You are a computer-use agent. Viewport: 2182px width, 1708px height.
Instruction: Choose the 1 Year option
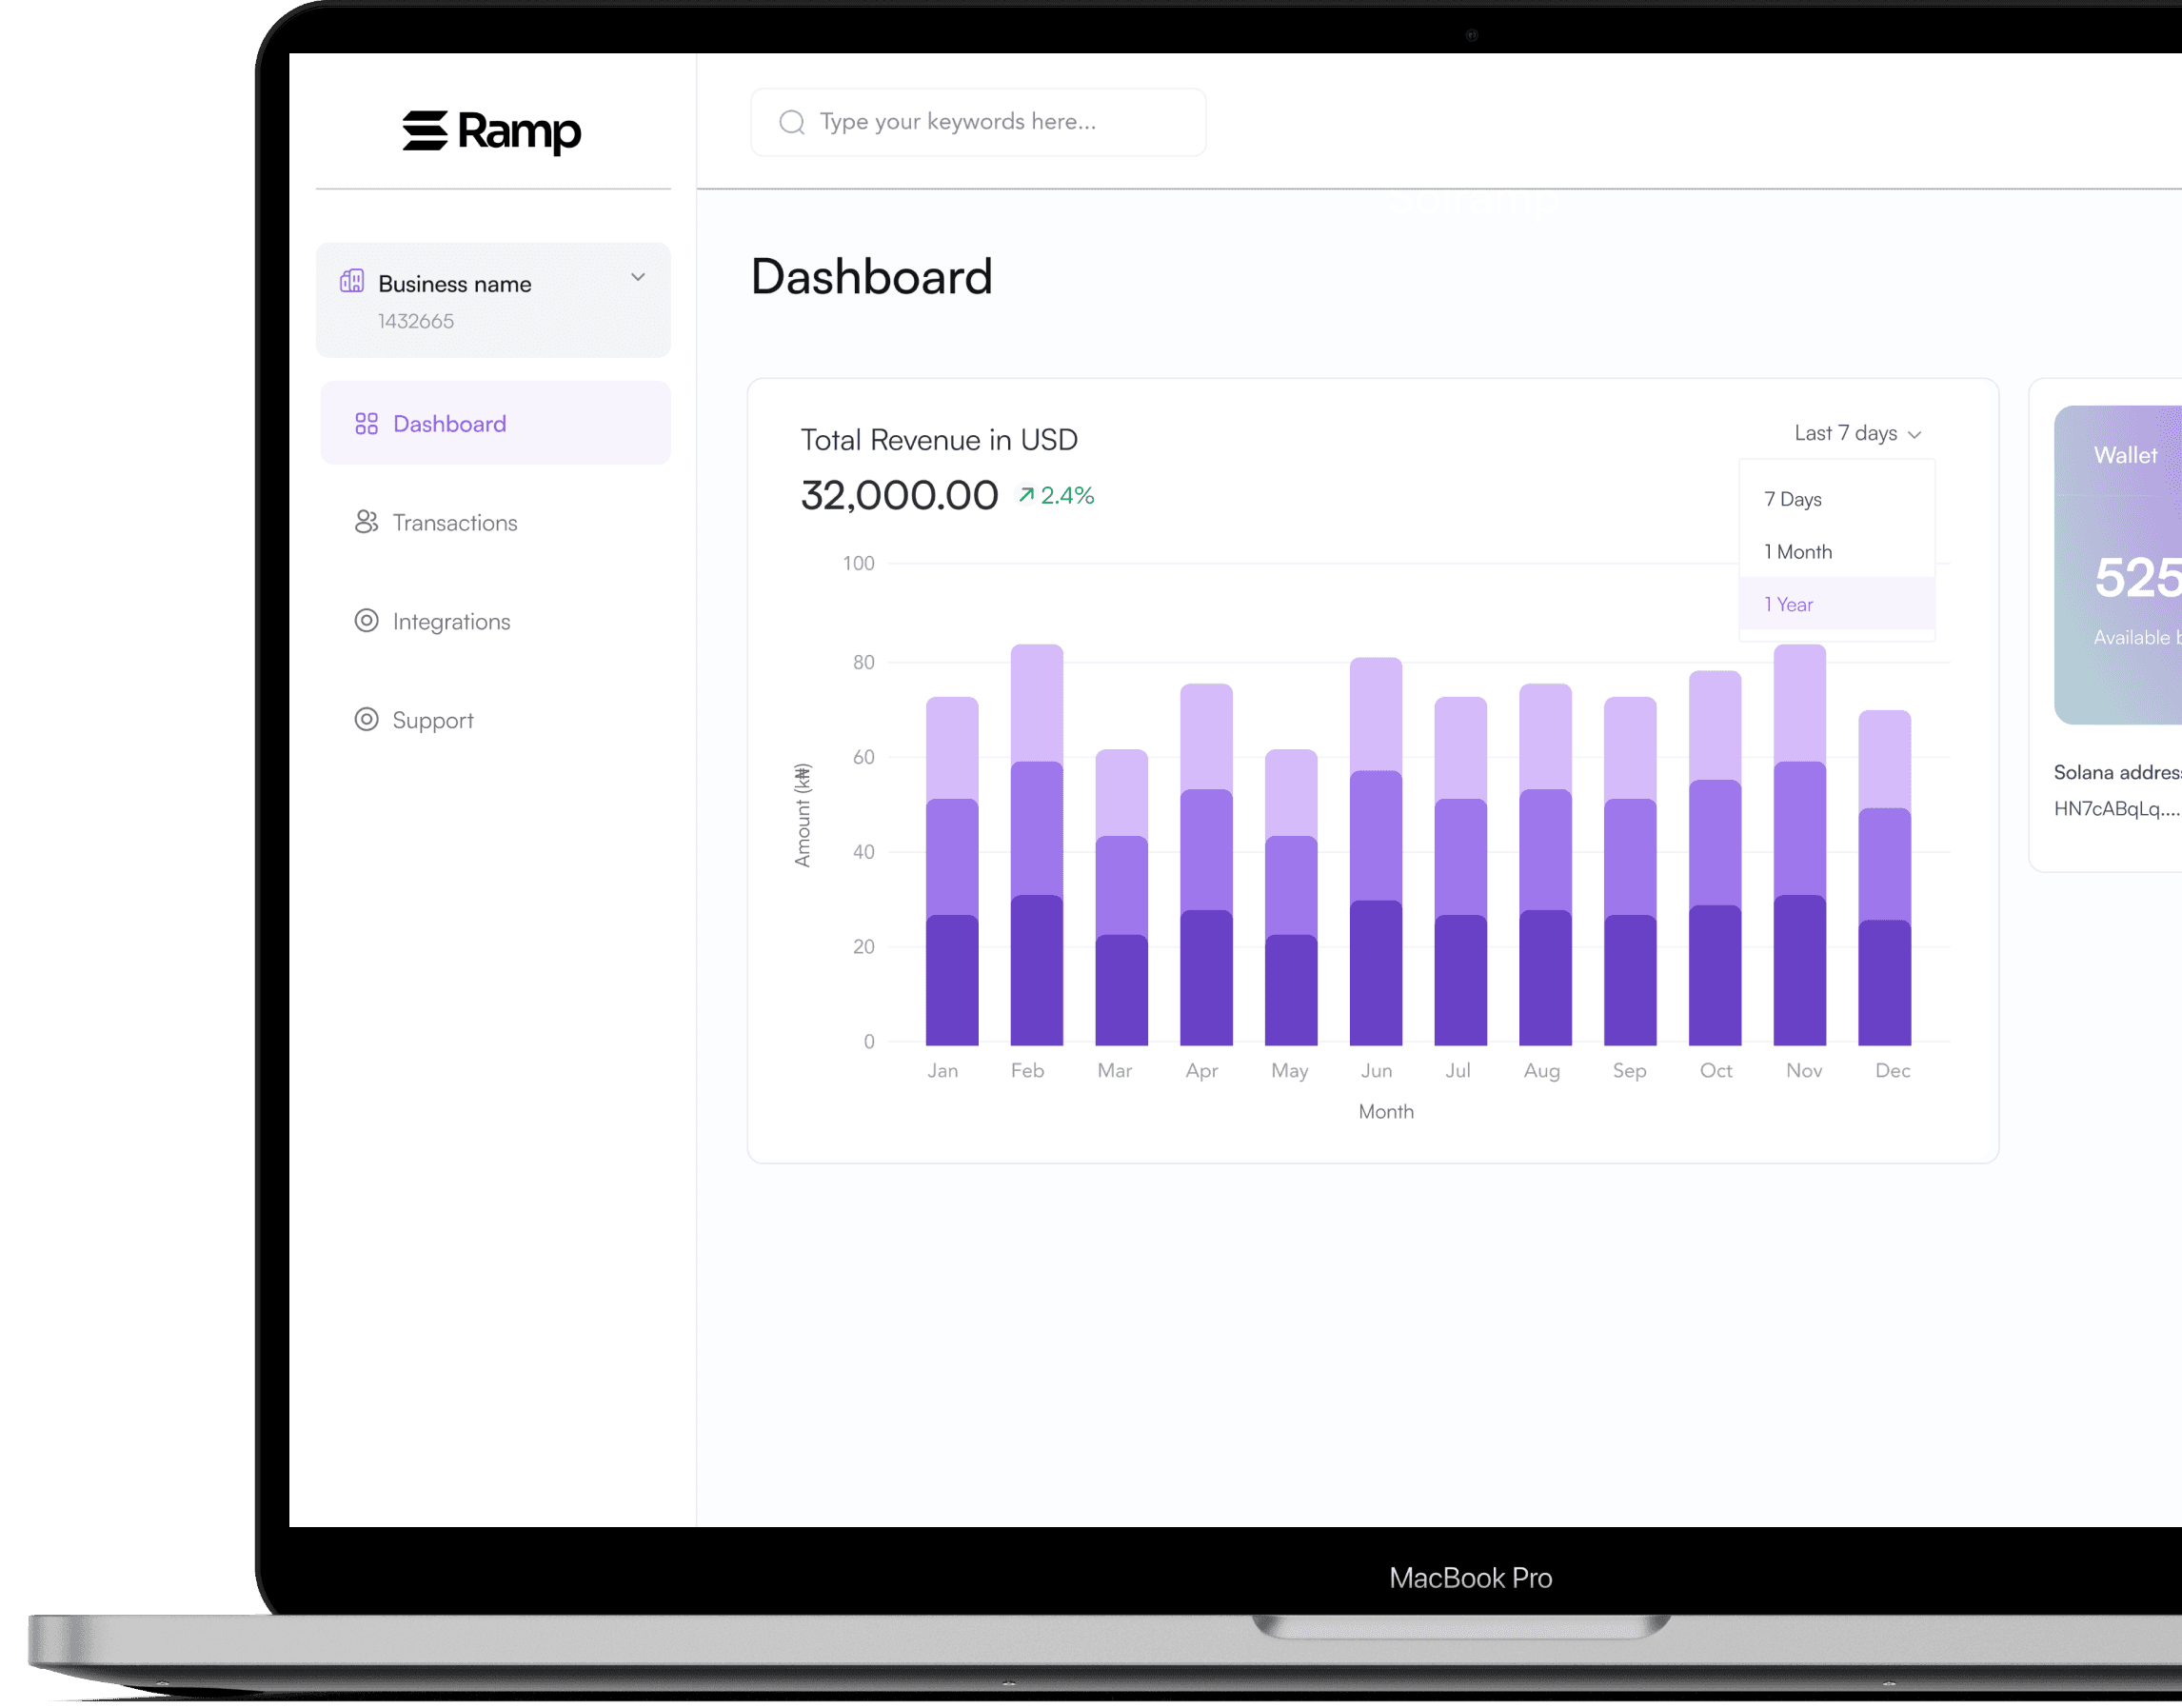click(1789, 605)
